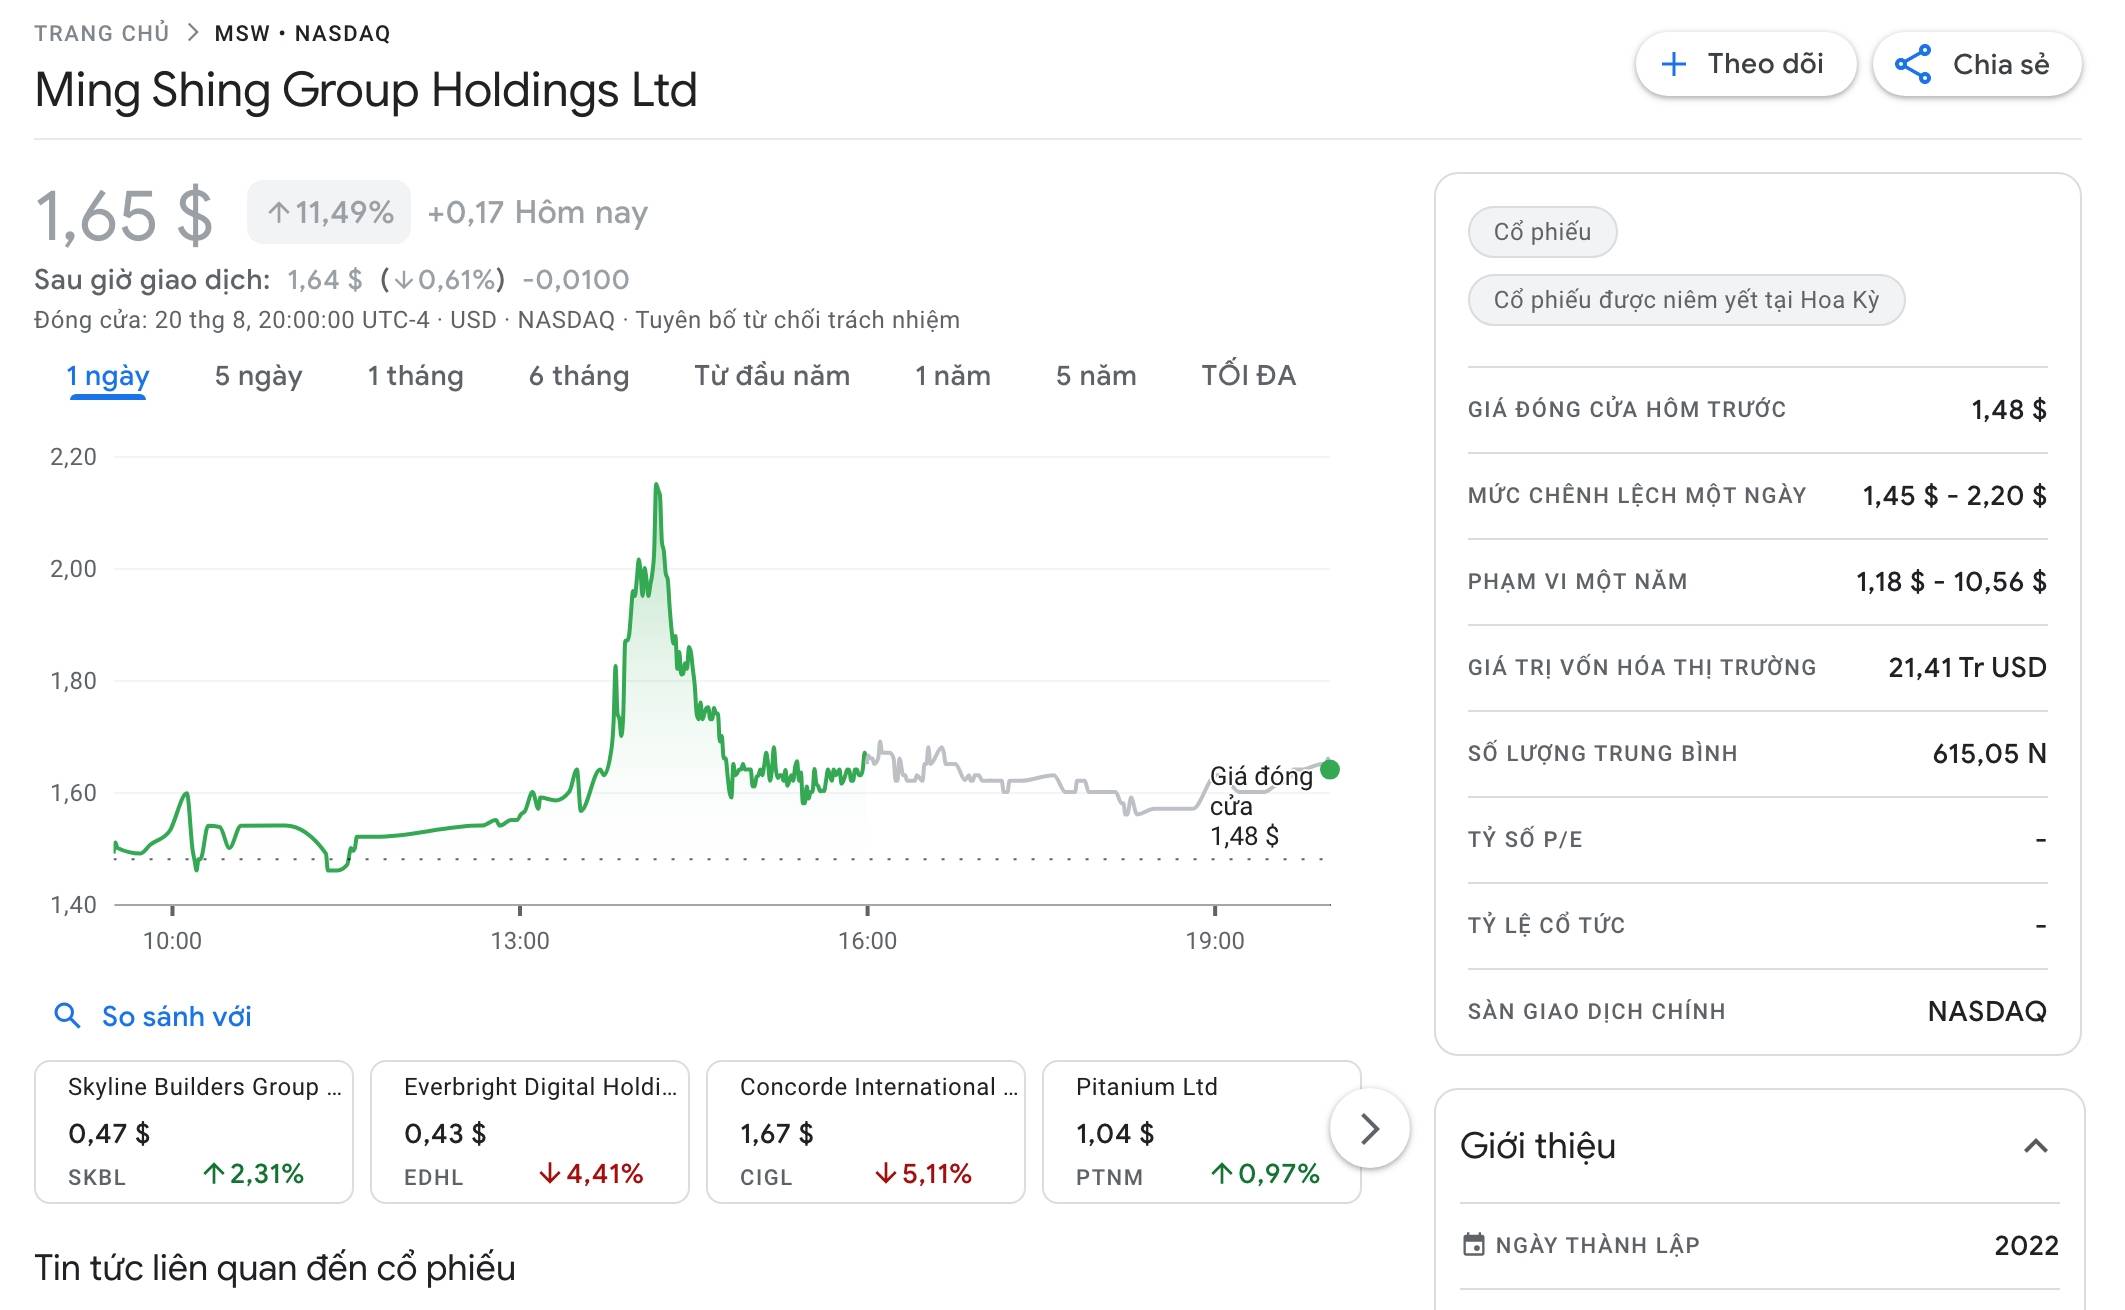The image size is (2125, 1310).
Task: Click the NASDAQ primary exchange value
Action: click(1987, 1012)
